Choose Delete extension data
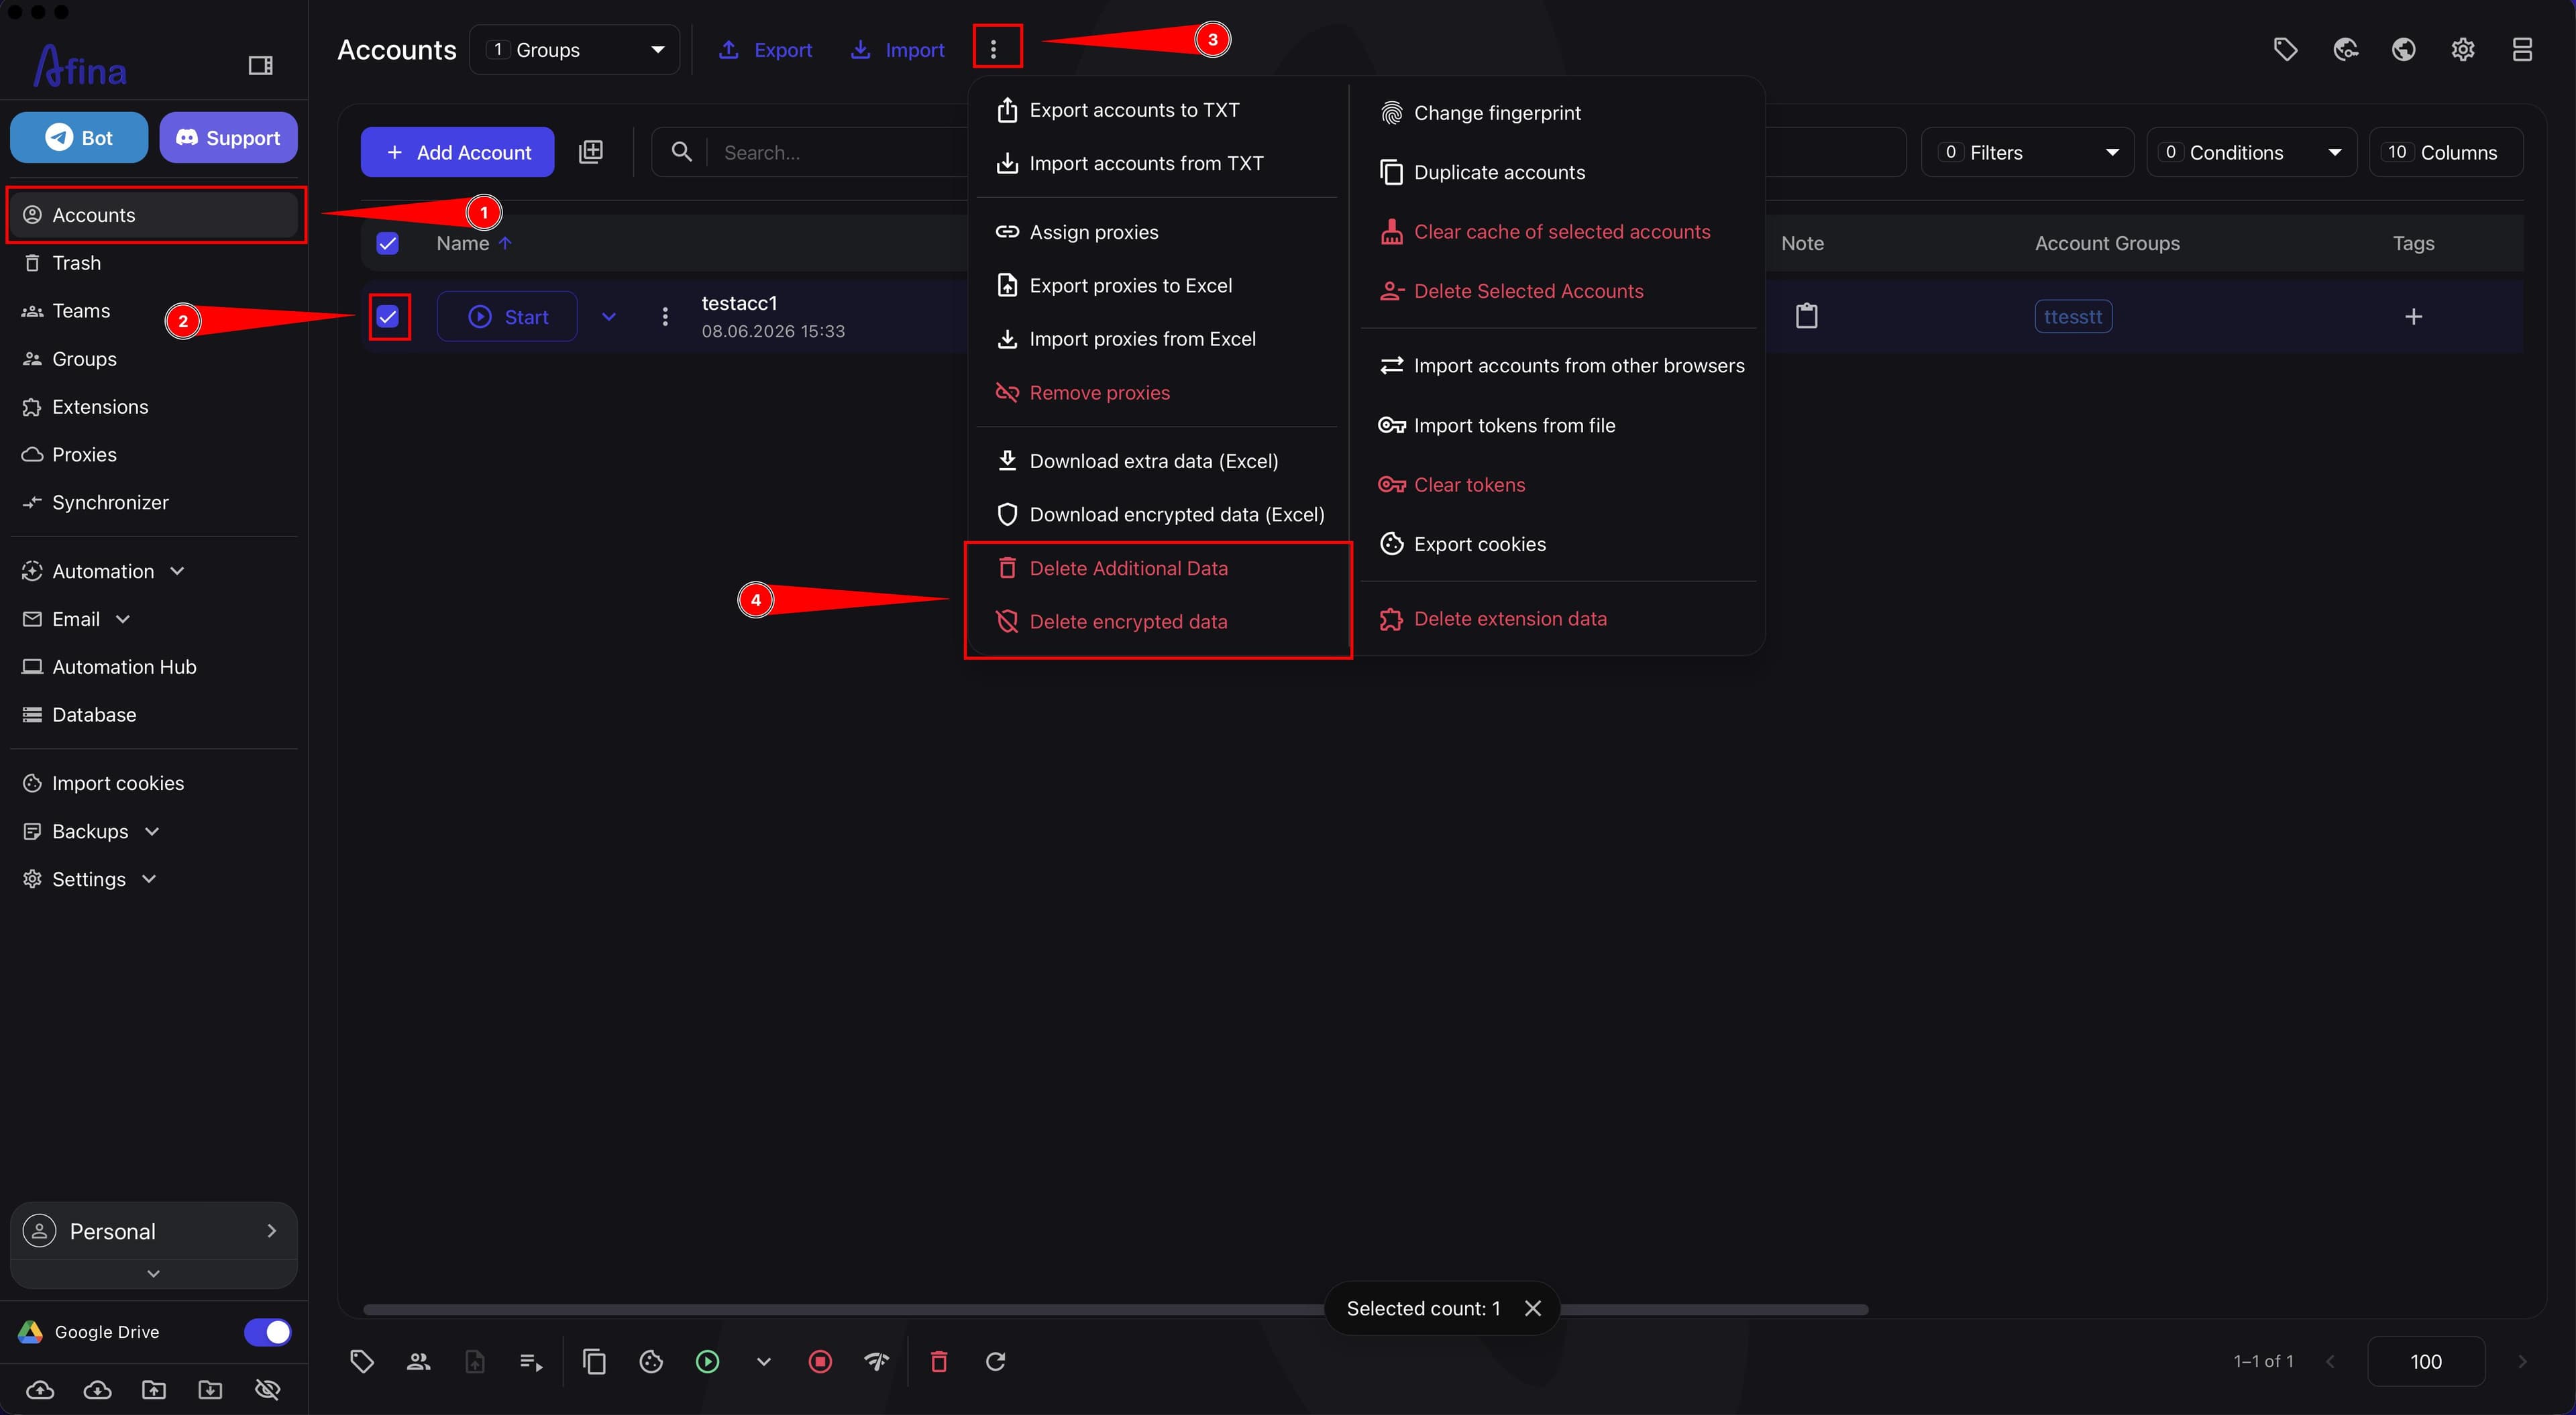 point(1557,619)
